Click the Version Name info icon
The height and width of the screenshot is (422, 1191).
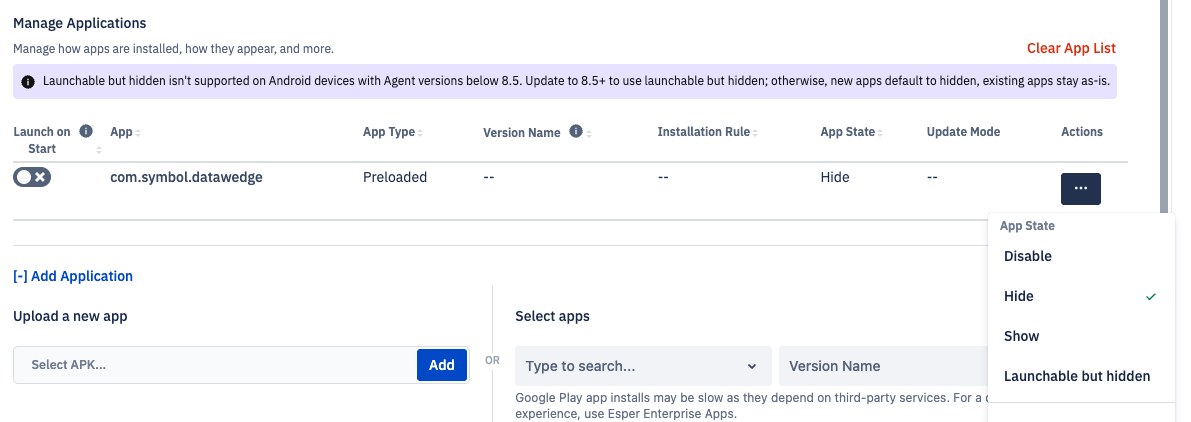pyautogui.click(x=576, y=131)
